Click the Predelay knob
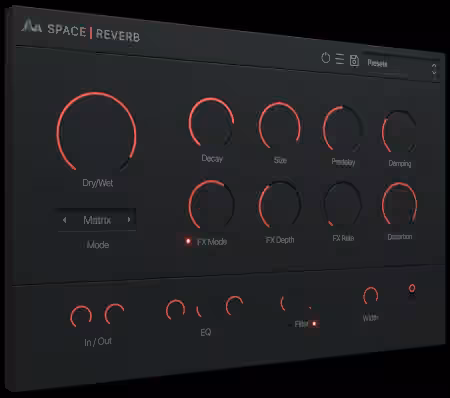 343,129
